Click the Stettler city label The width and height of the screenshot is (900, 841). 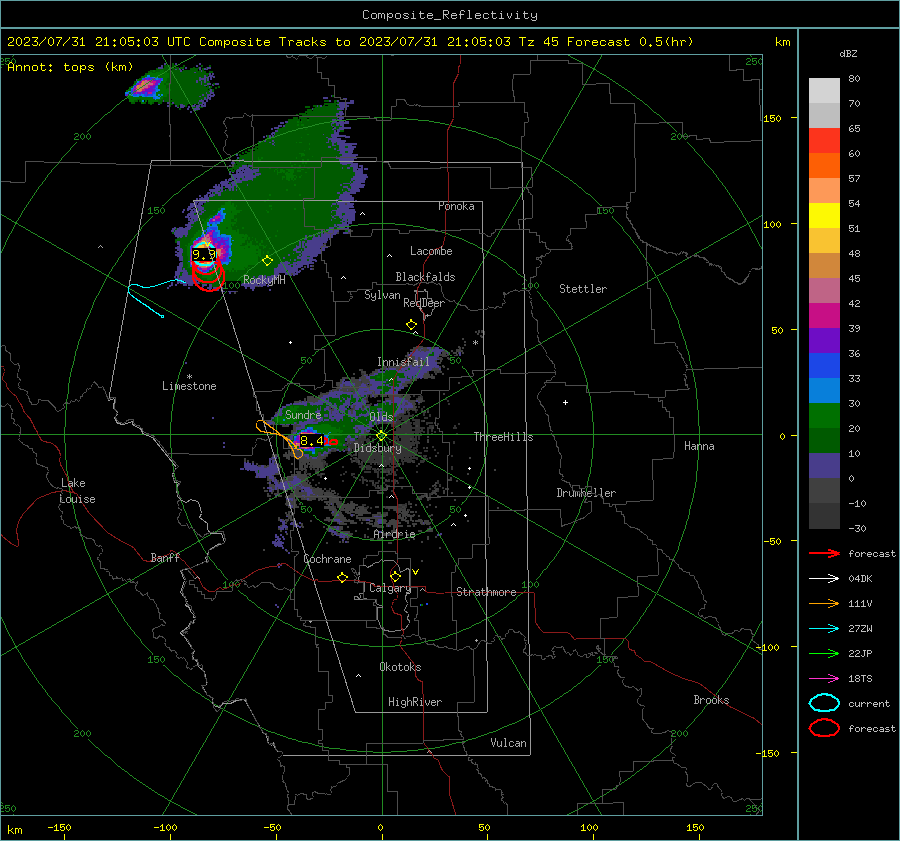[583, 289]
